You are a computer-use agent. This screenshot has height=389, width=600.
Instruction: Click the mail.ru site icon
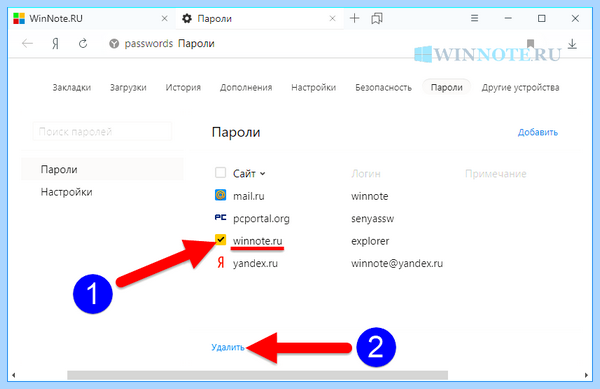pyautogui.click(x=220, y=195)
